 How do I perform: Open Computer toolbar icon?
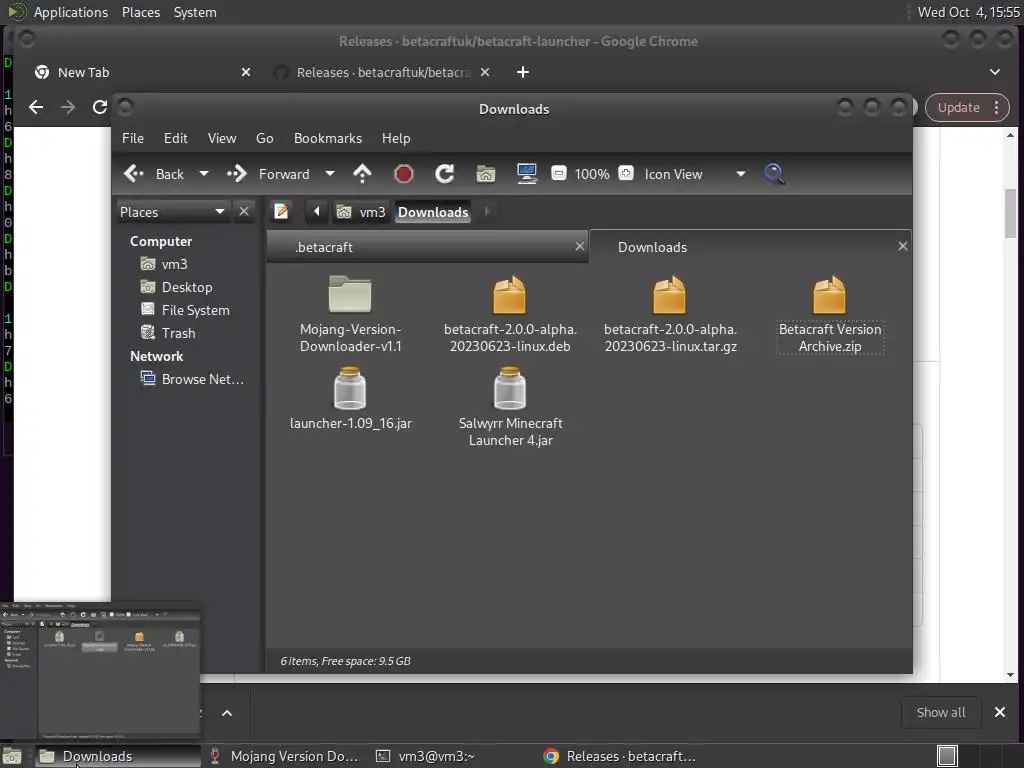coord(526,174)
